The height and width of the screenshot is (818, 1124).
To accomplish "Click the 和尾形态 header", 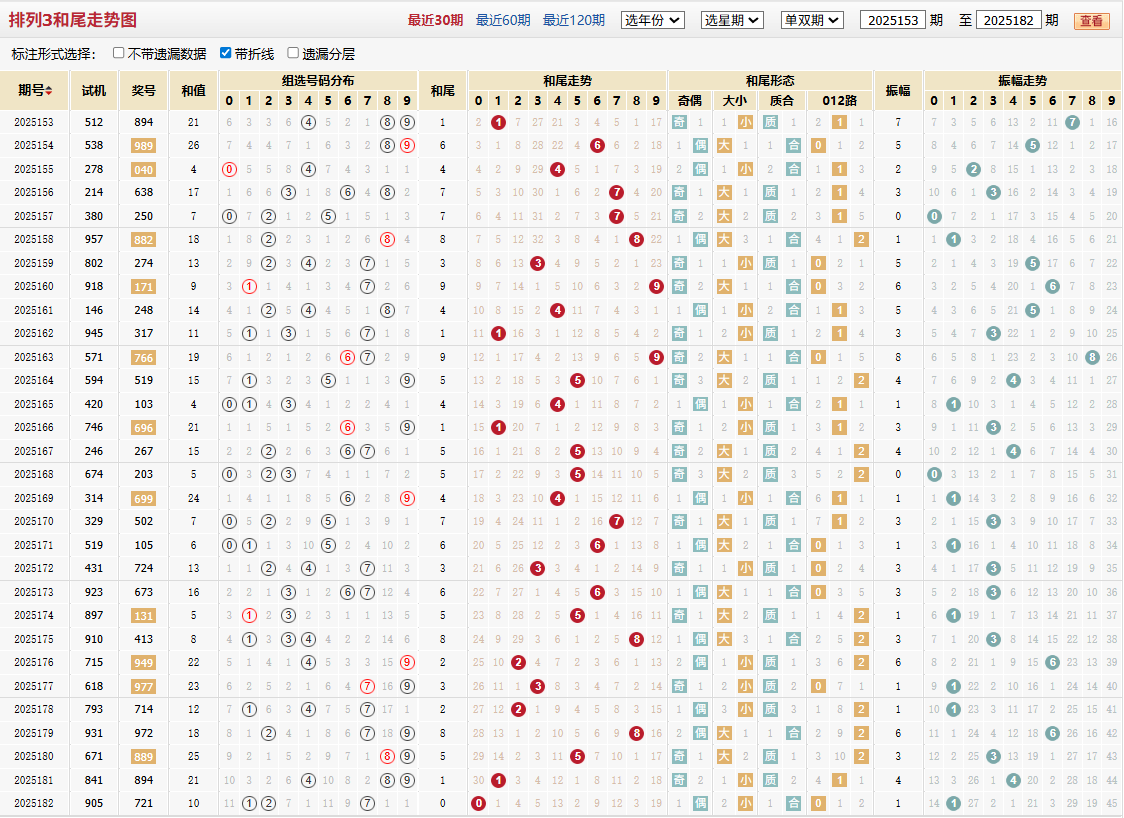I will pyautogui.click(x=770, y=80).
